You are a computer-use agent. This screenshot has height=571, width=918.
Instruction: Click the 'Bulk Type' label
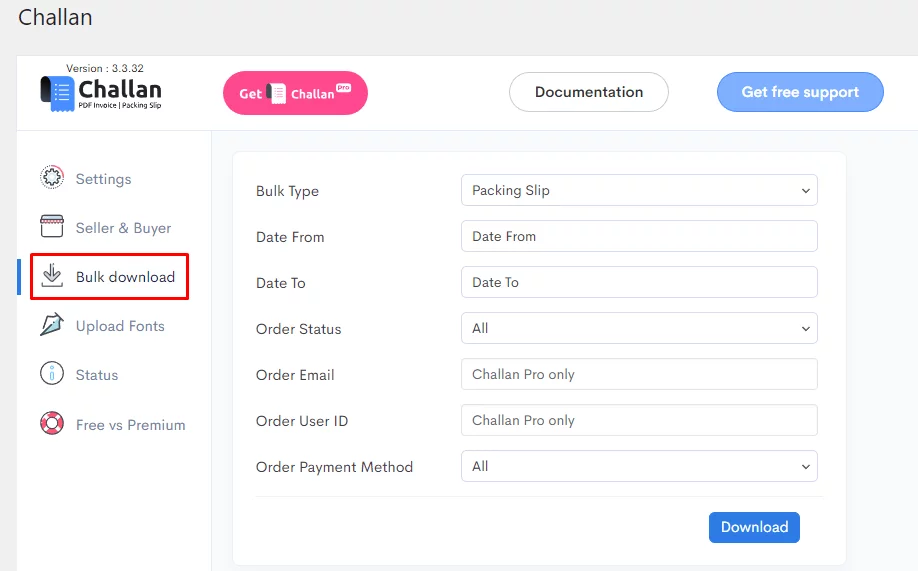287,191
